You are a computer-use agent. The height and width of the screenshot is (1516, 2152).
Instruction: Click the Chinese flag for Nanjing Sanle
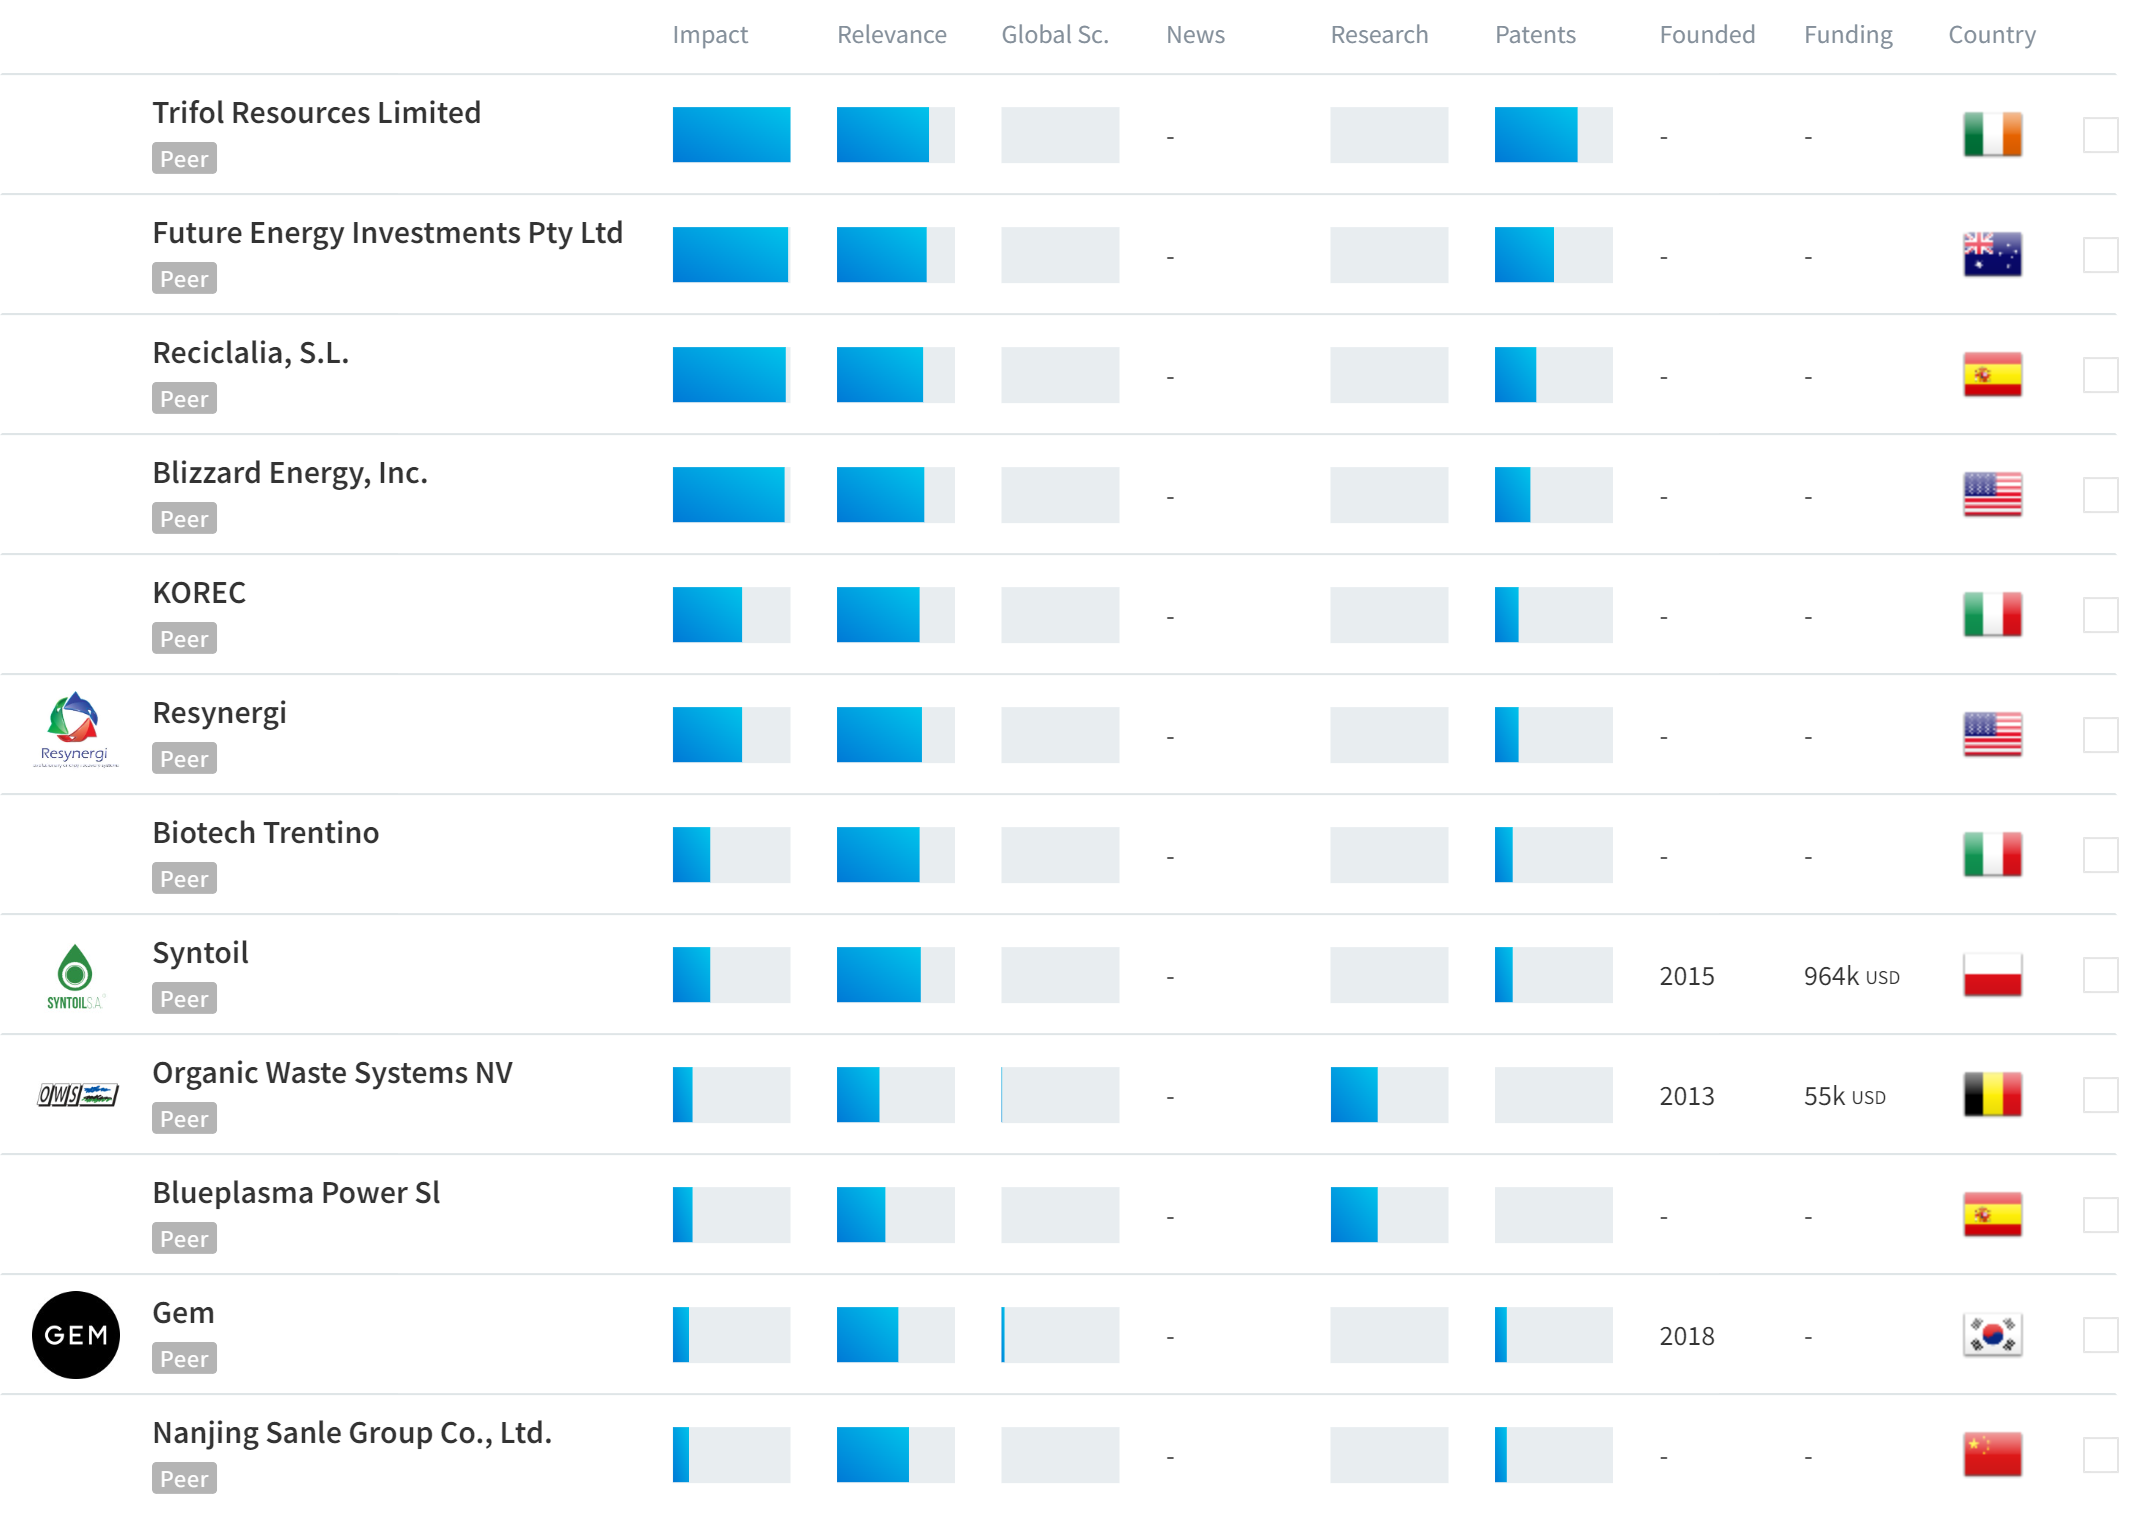click(1992, 1455)
